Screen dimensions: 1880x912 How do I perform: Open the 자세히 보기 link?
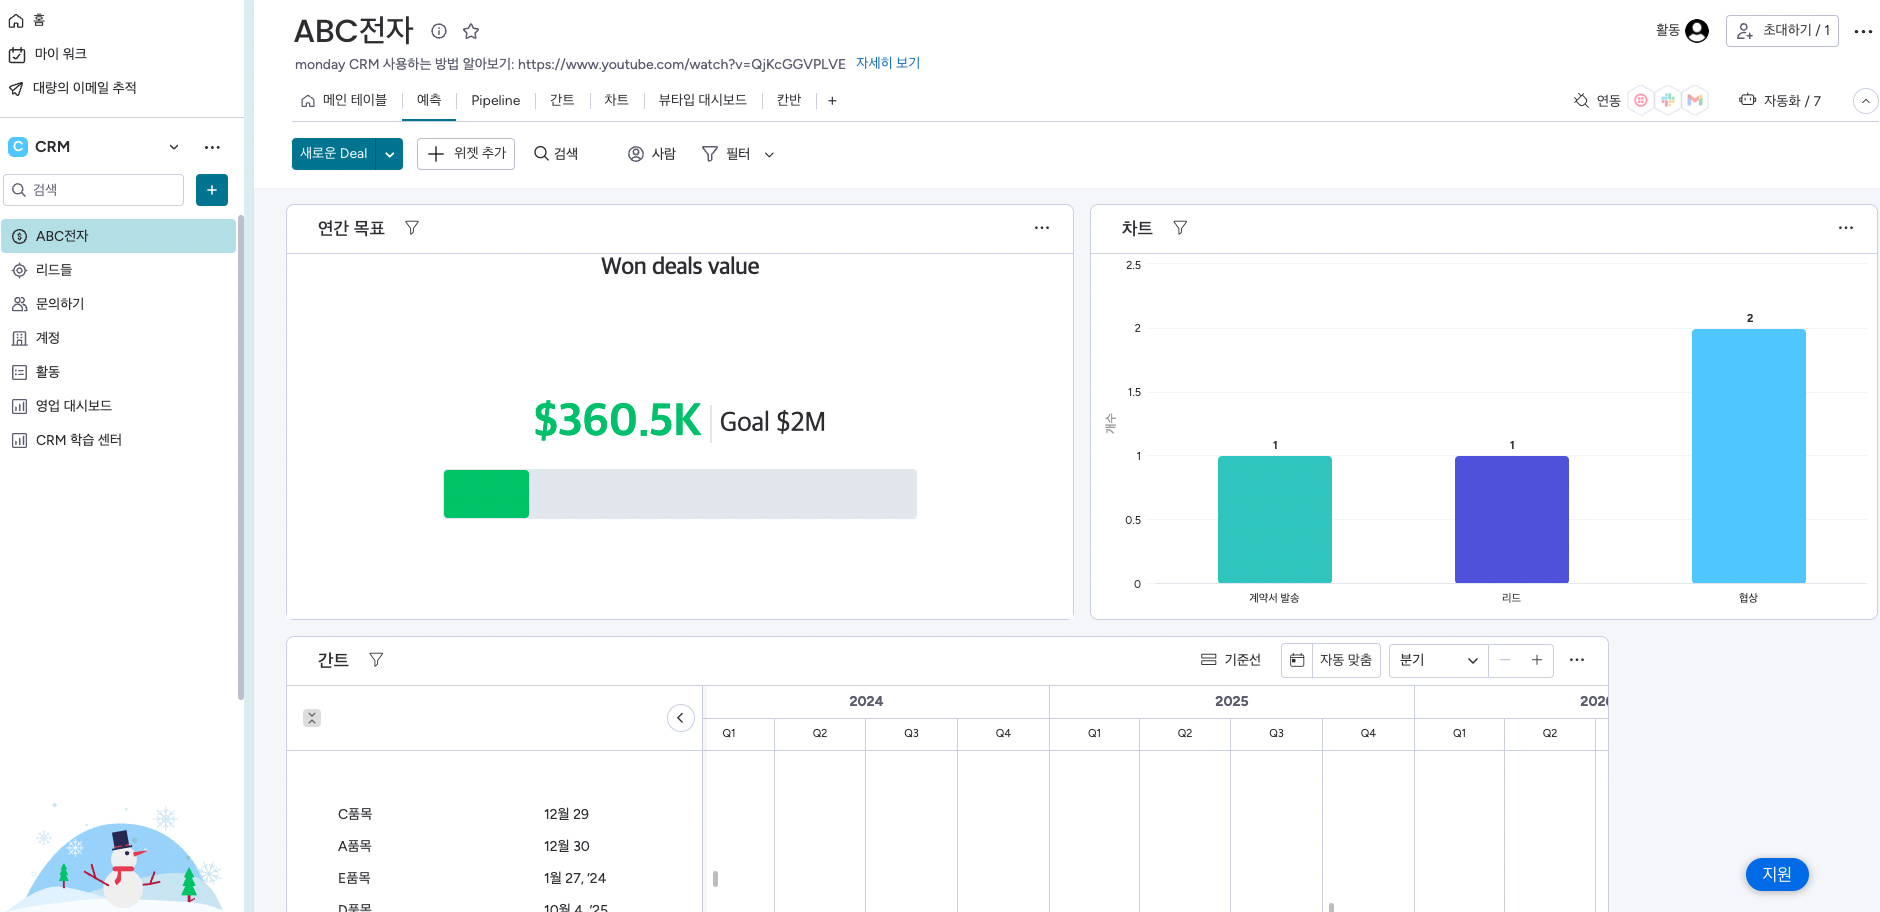click(887, 63)
